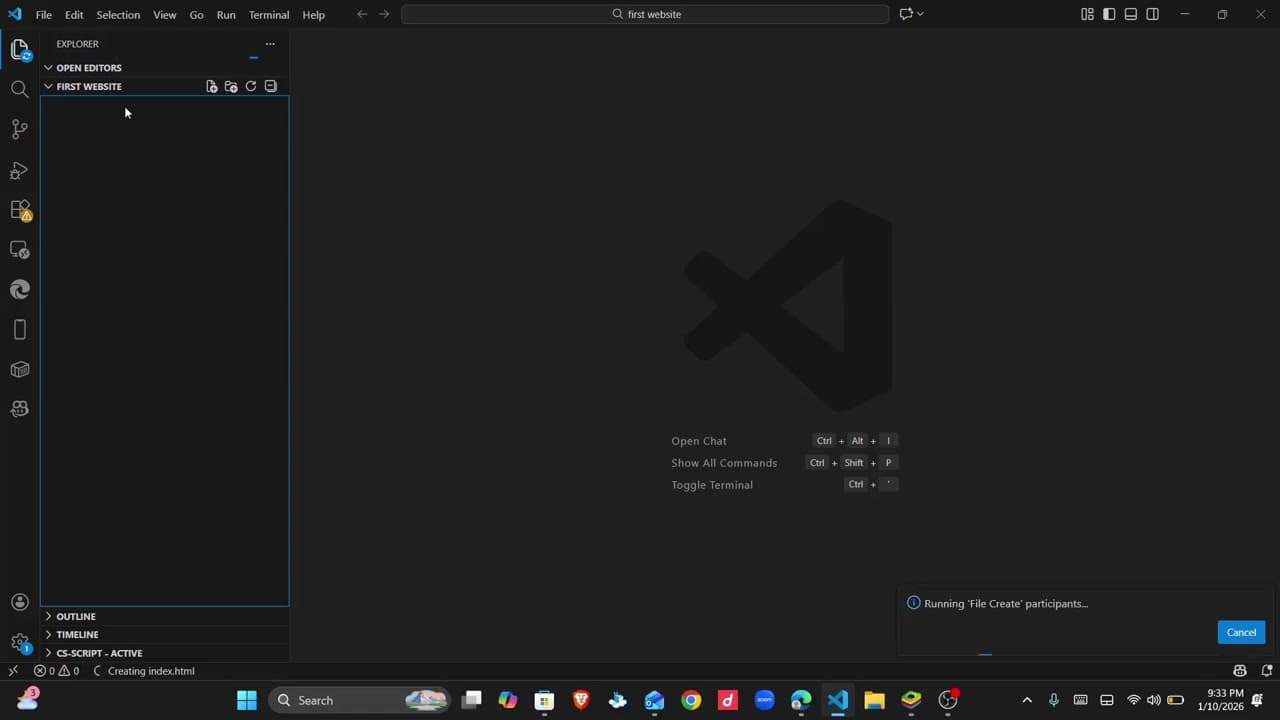
Task: Open Customize Layout options
Action: click(x=1087, y=14)
